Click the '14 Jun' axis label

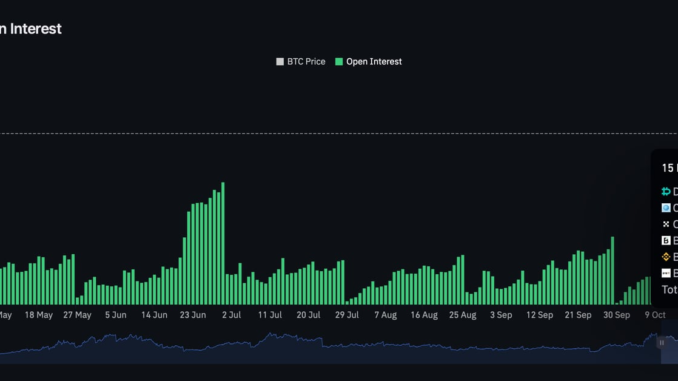154,315
